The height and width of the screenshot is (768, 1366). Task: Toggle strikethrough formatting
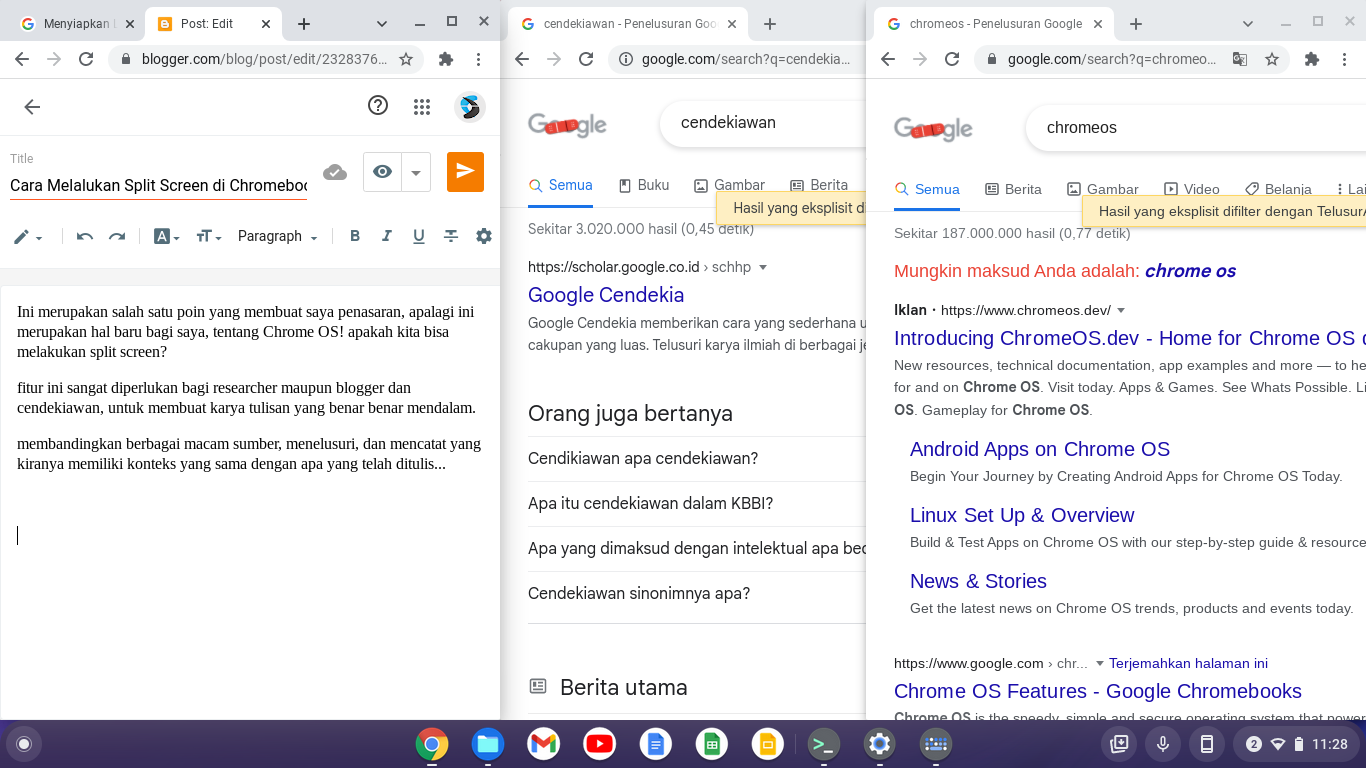[451, 237]
